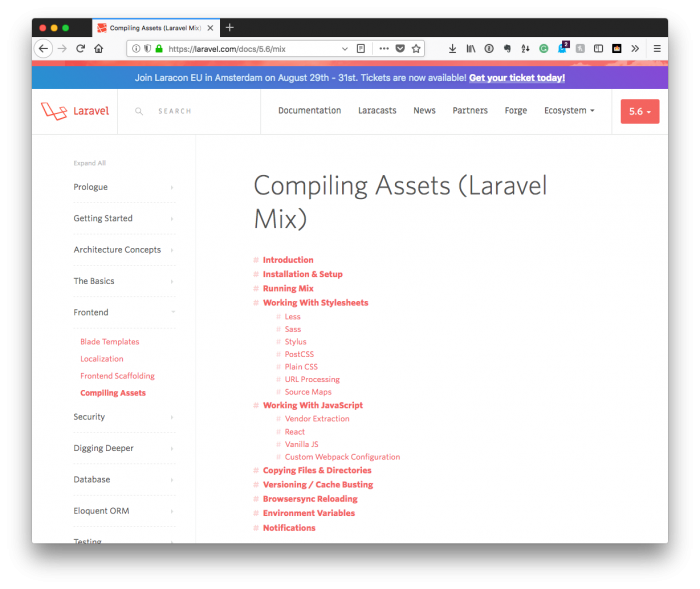Open the Library bookshelf icon

click(471, 49)
